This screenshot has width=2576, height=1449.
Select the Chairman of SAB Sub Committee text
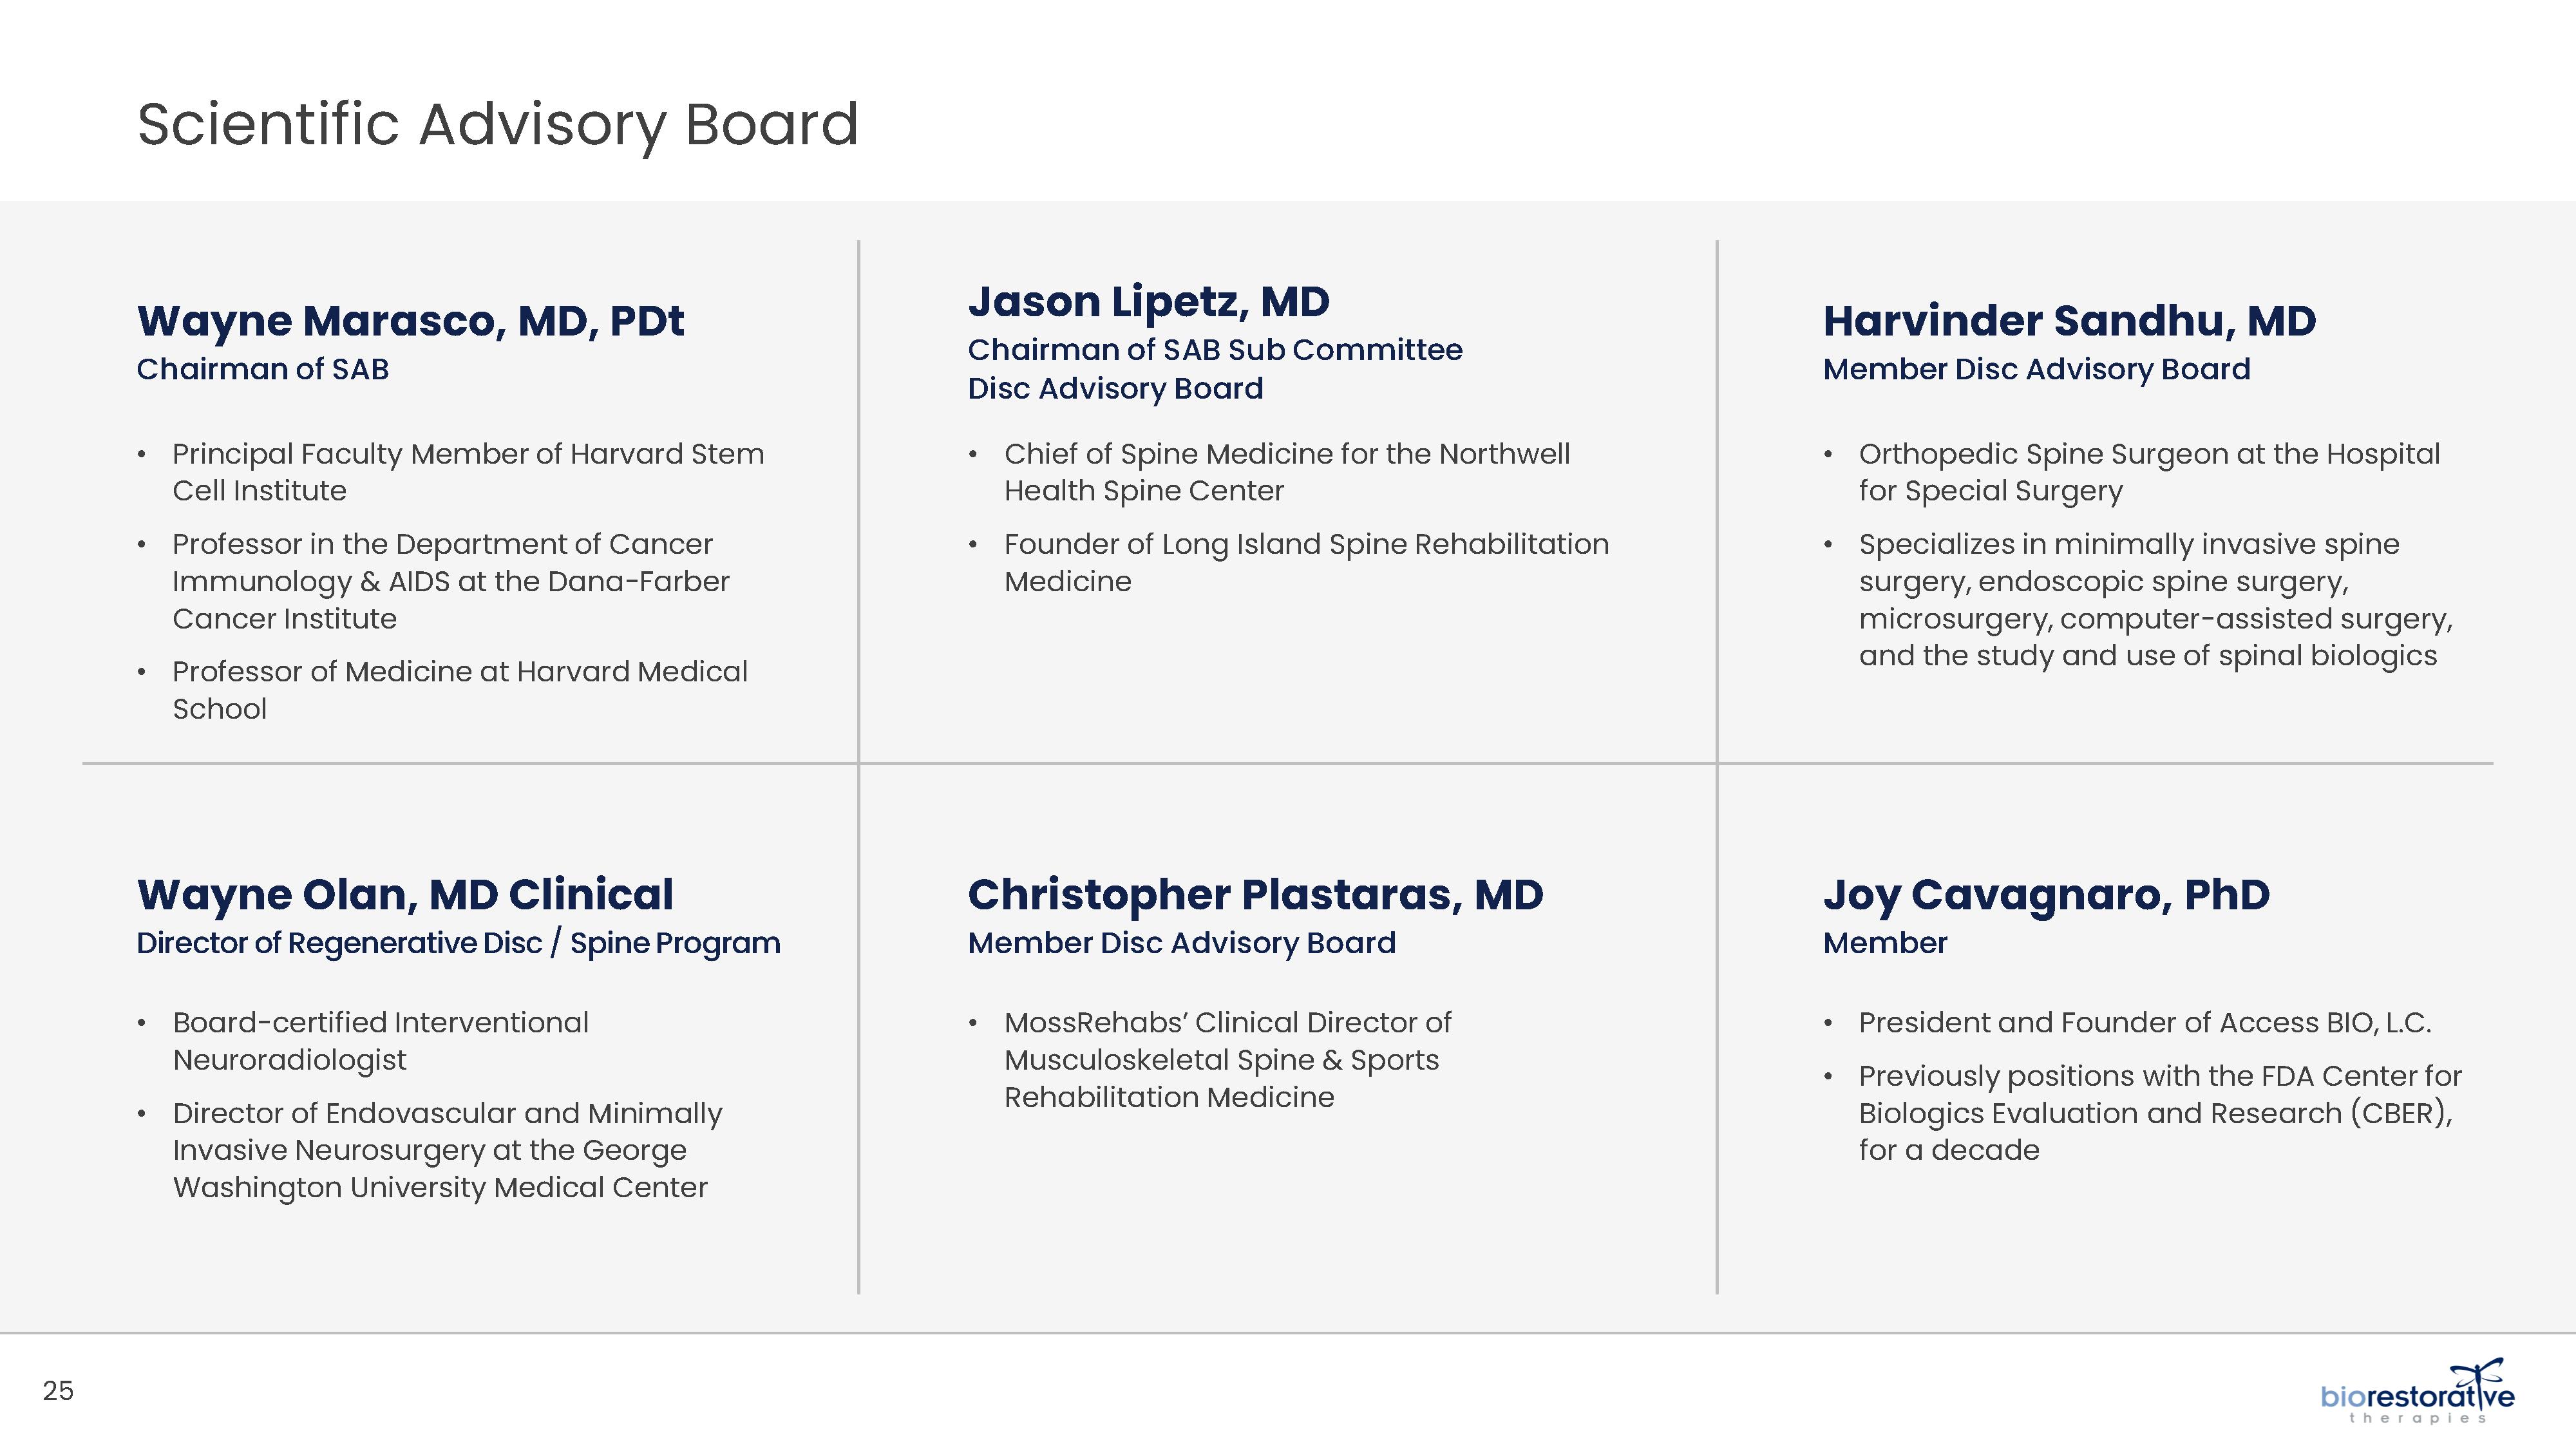click(x=1215, y=350)
